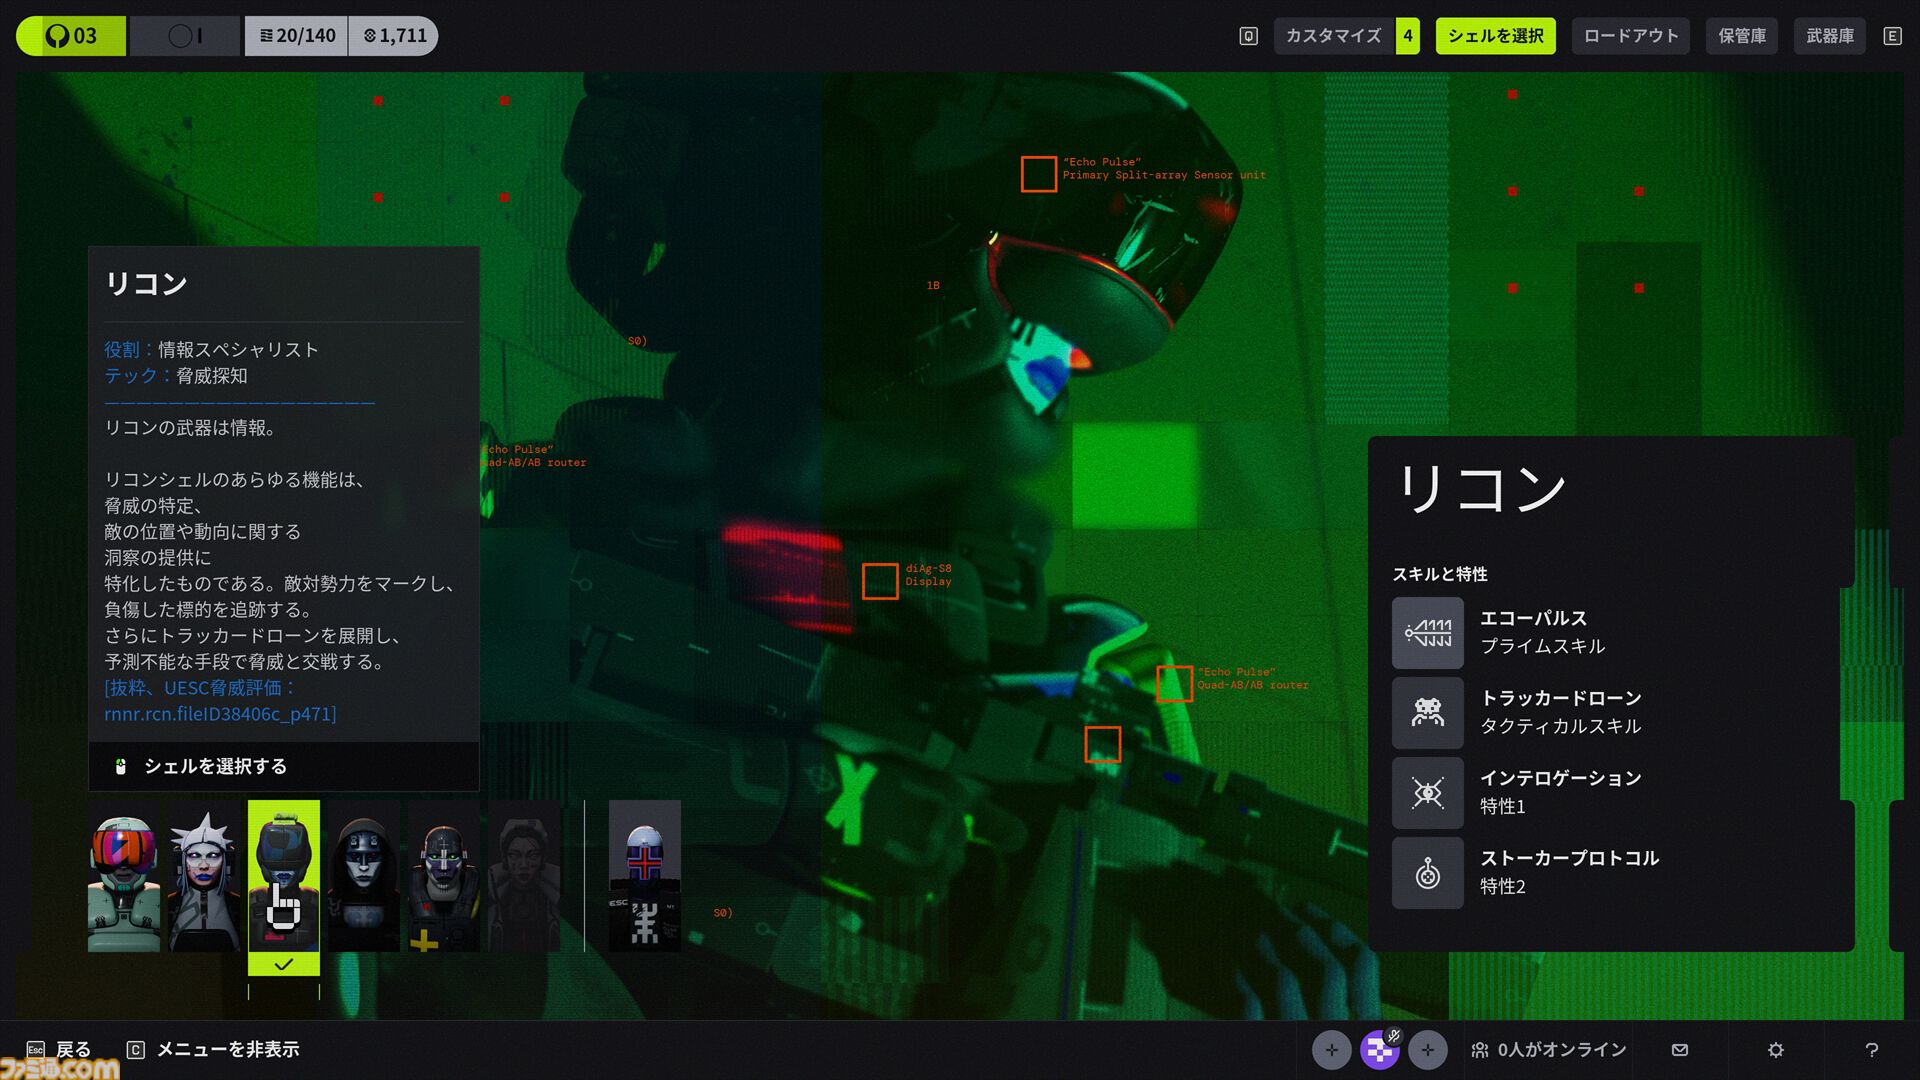
Task: Open the 武器庫 tab
Action: (x=1829, y=36)
